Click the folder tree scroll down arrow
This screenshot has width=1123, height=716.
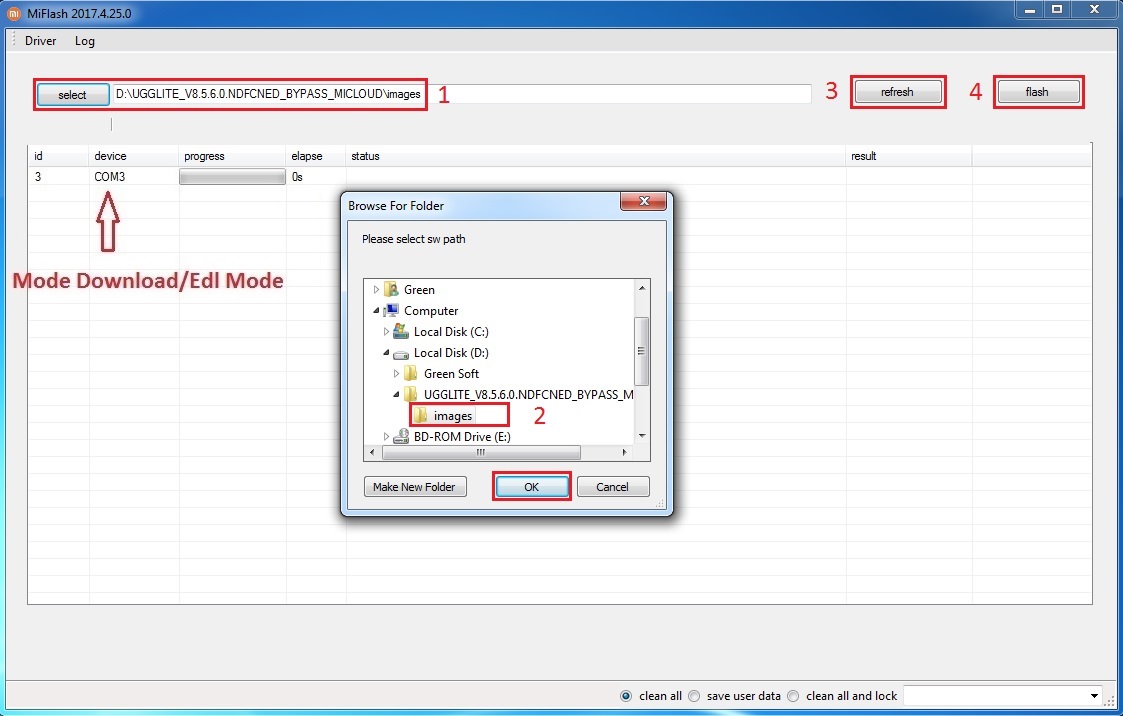642,436
